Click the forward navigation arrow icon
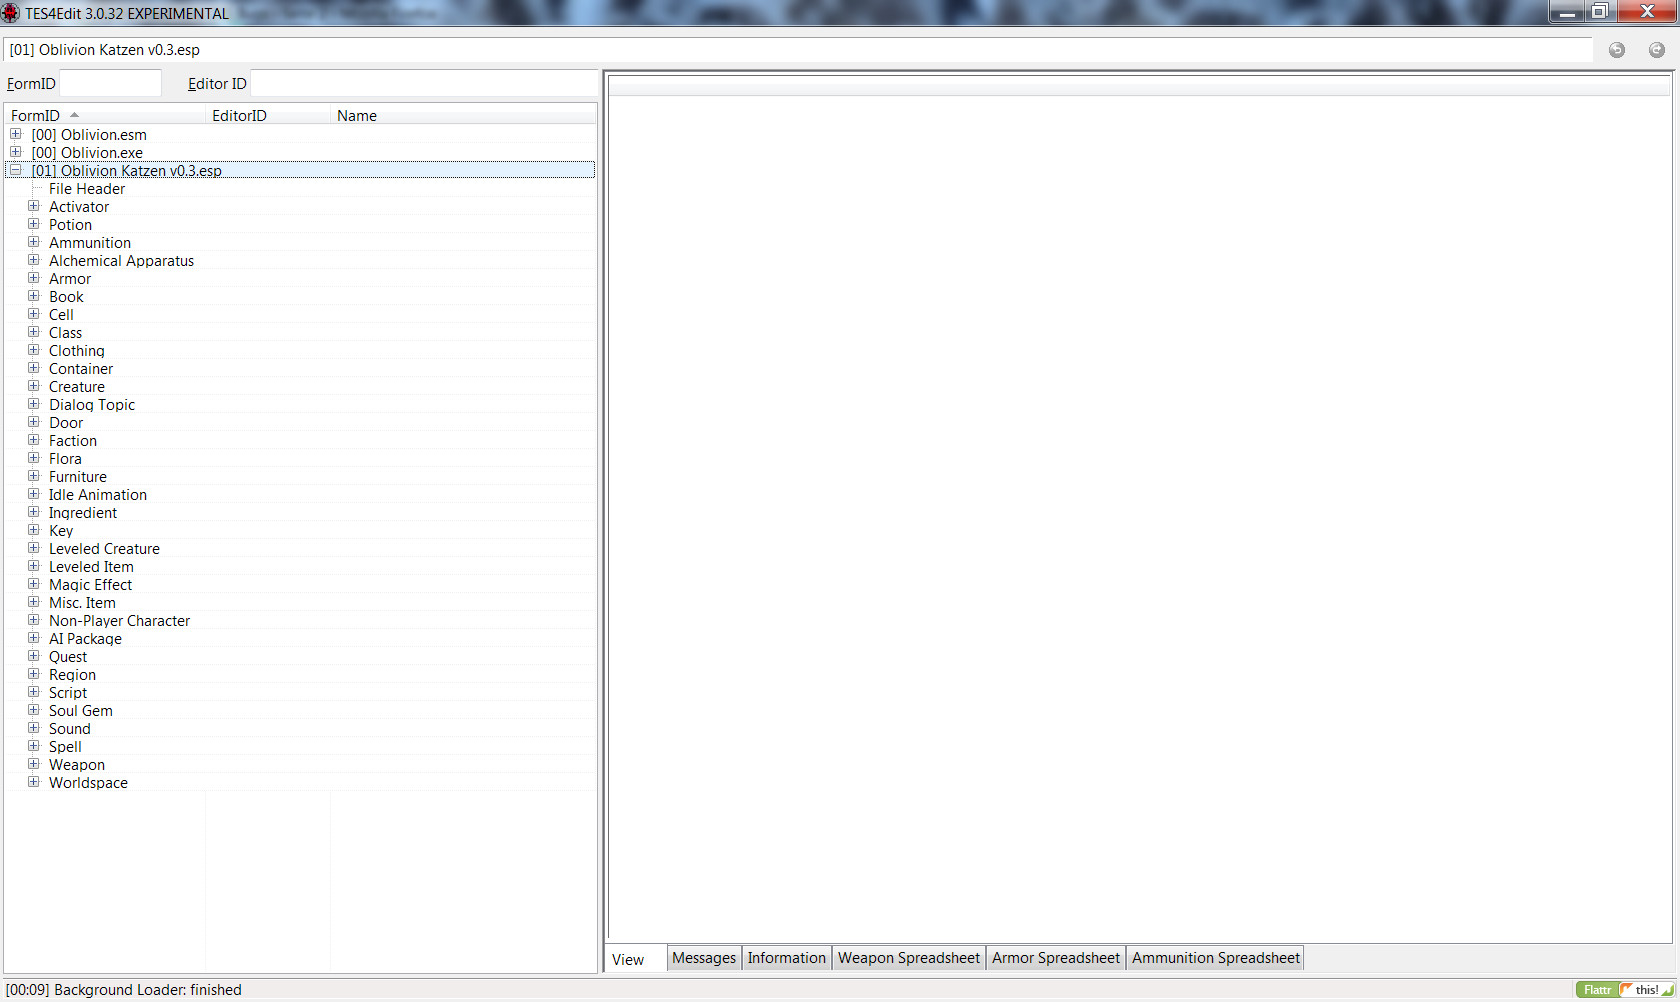 point(1656,50)
